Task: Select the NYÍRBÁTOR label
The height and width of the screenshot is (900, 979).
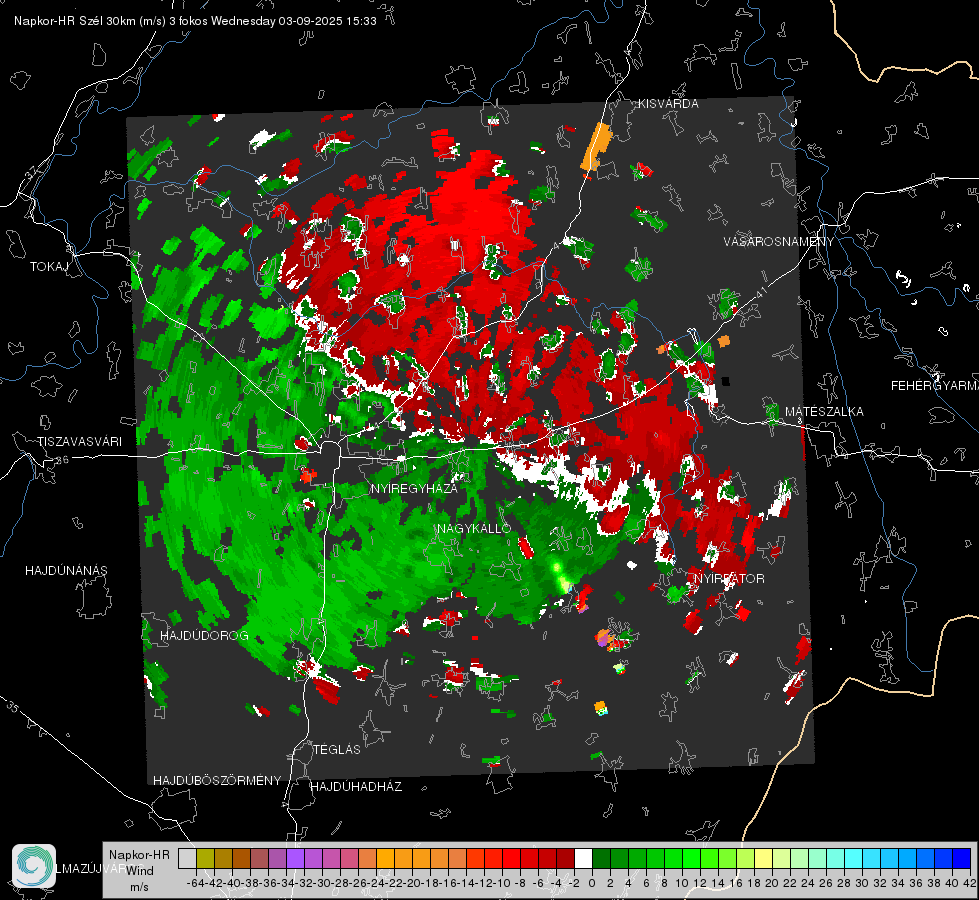Action: [x=729, y=578]
